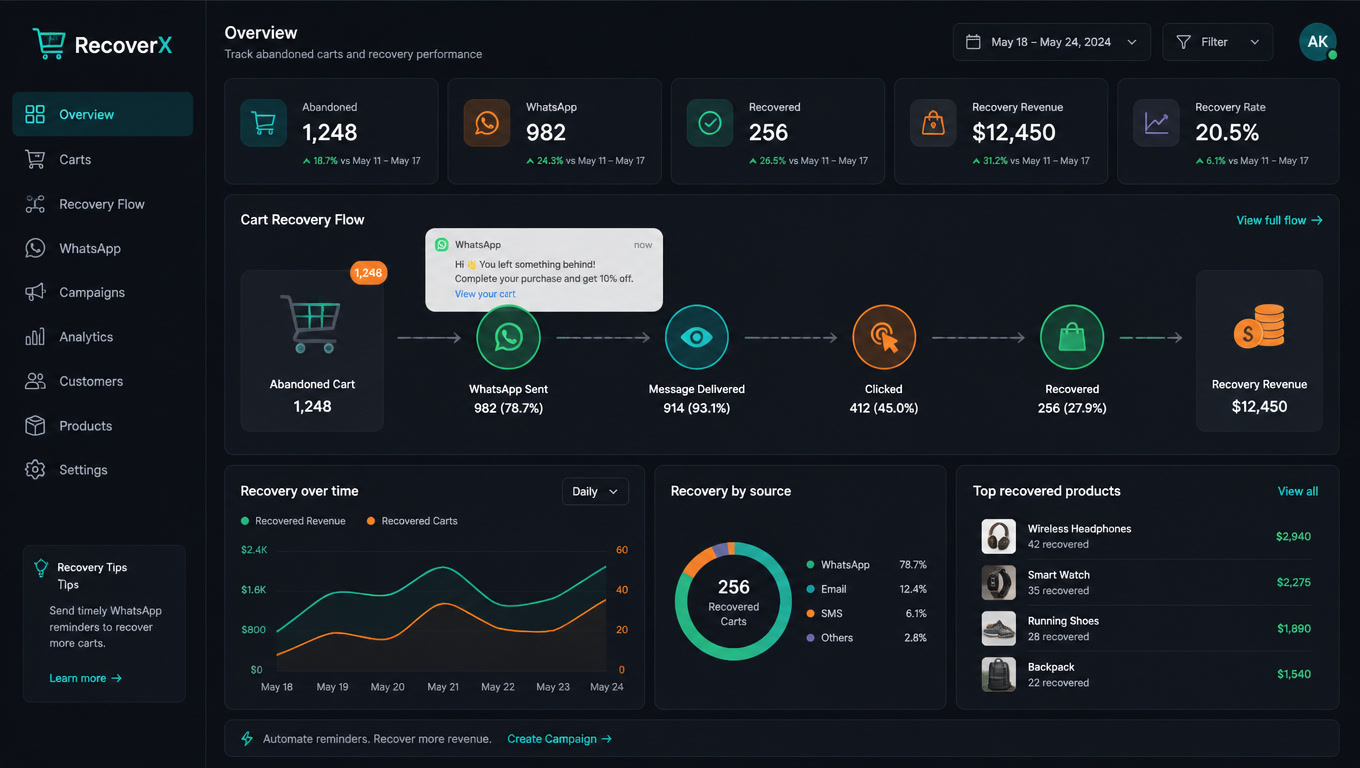Click the Create Campaign link

pos(559,739)
